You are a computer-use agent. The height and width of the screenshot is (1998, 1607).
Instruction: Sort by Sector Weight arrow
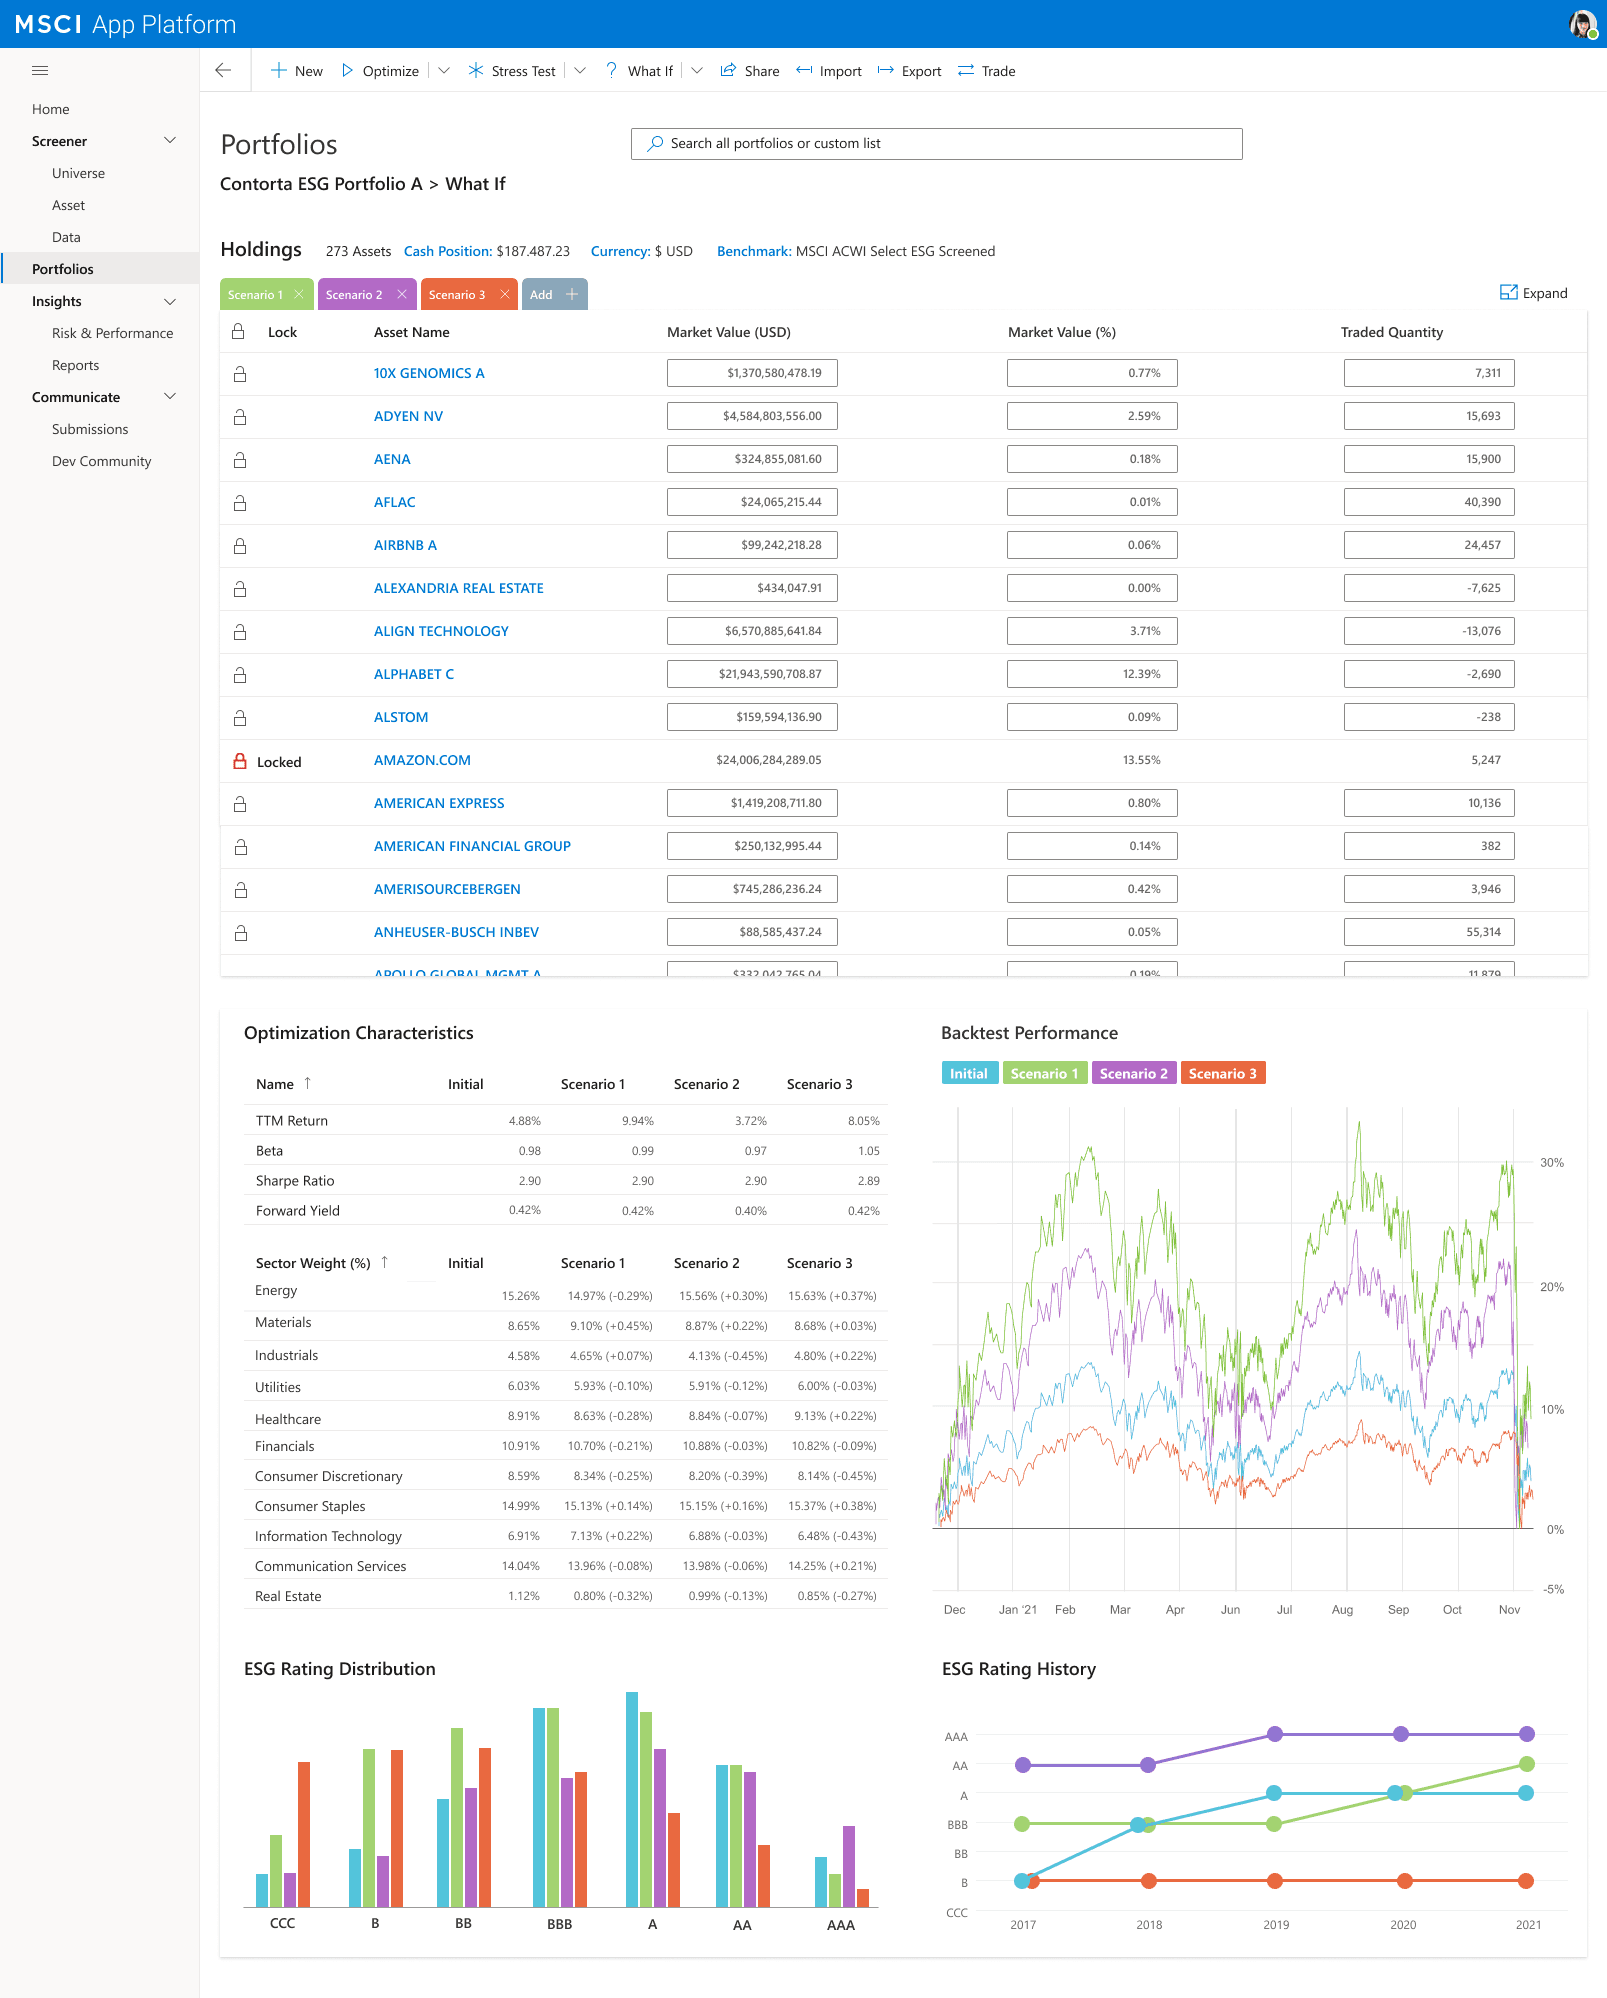385,1262
